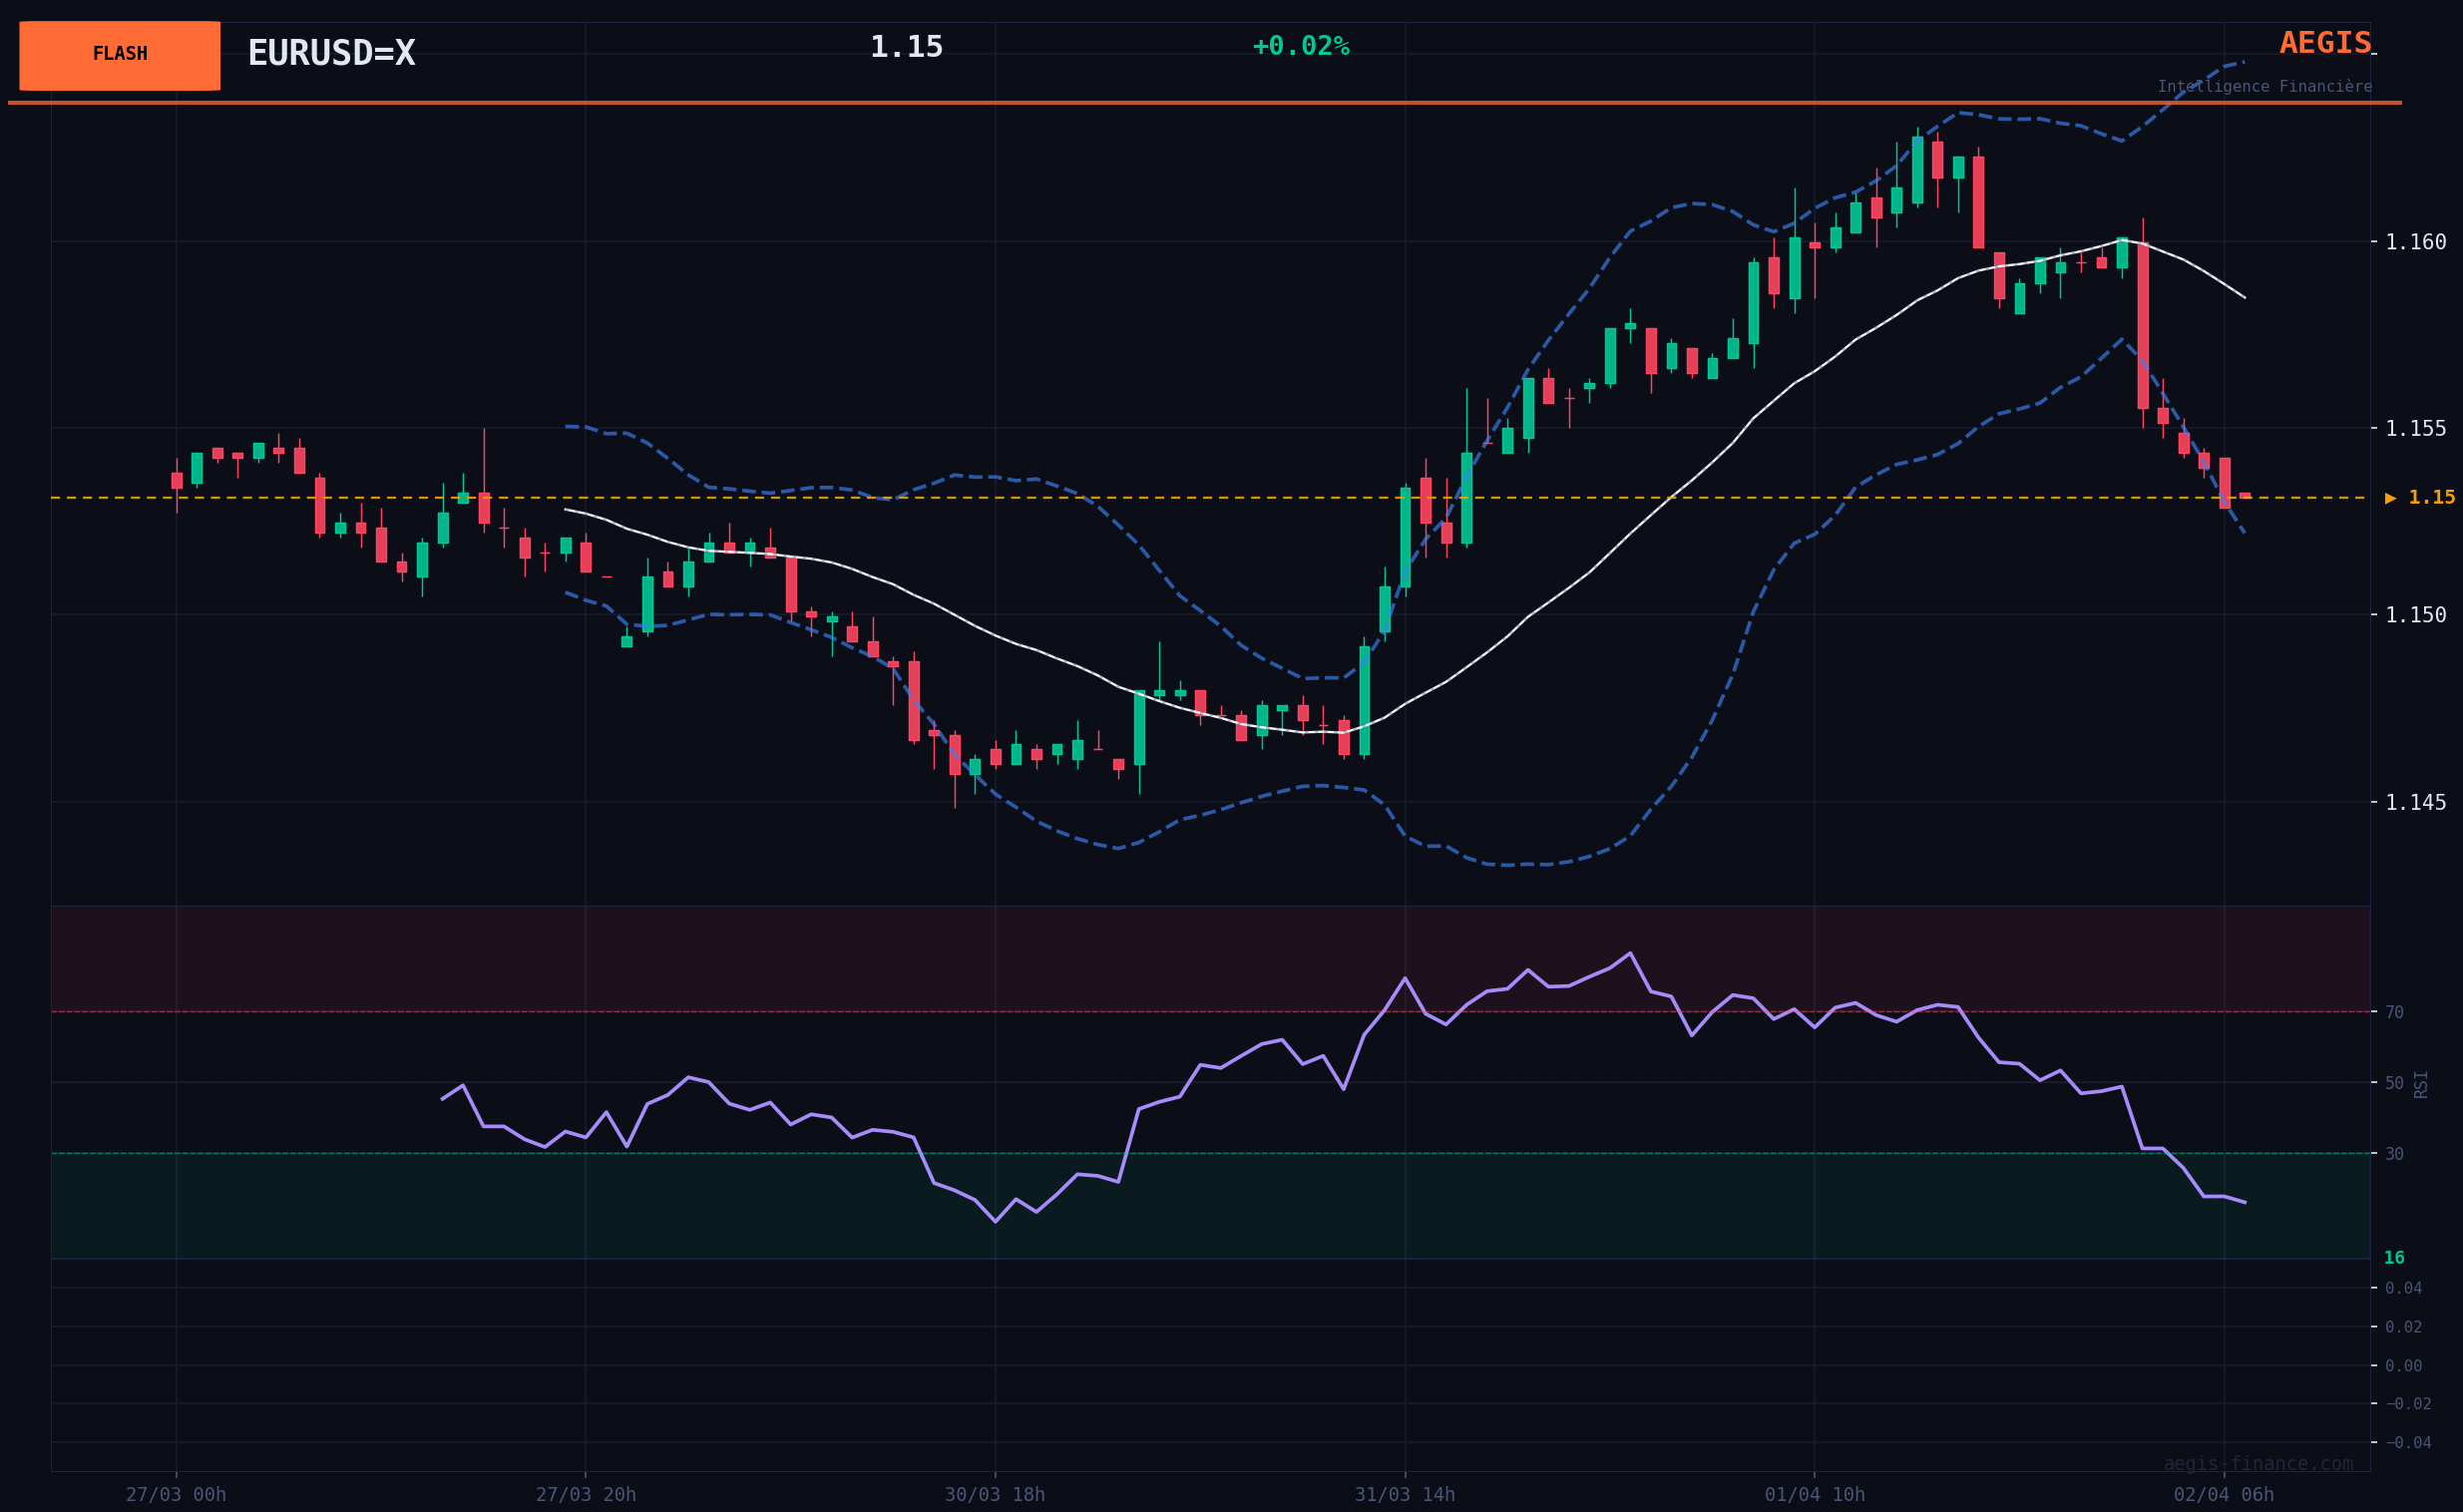Click the 1.145 price axis label
2463x1512 pixels.
pyautogui.click(x=2415, y=802)
